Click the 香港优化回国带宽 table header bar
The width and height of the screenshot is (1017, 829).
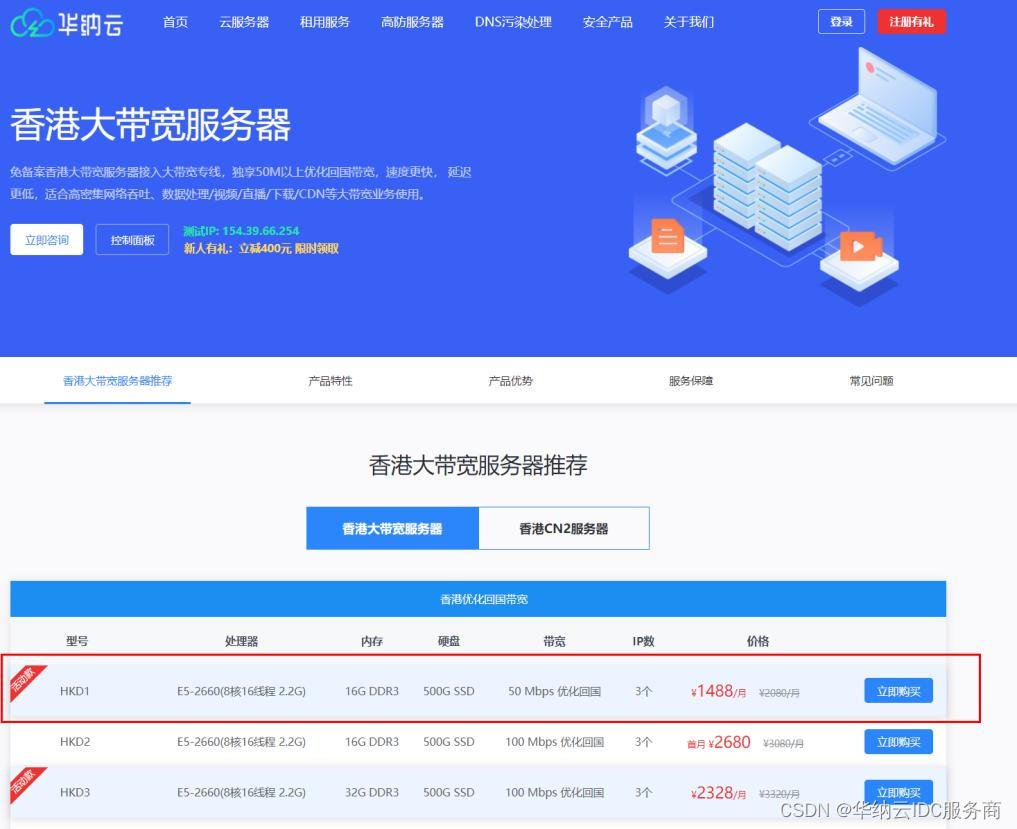[478, 599]
